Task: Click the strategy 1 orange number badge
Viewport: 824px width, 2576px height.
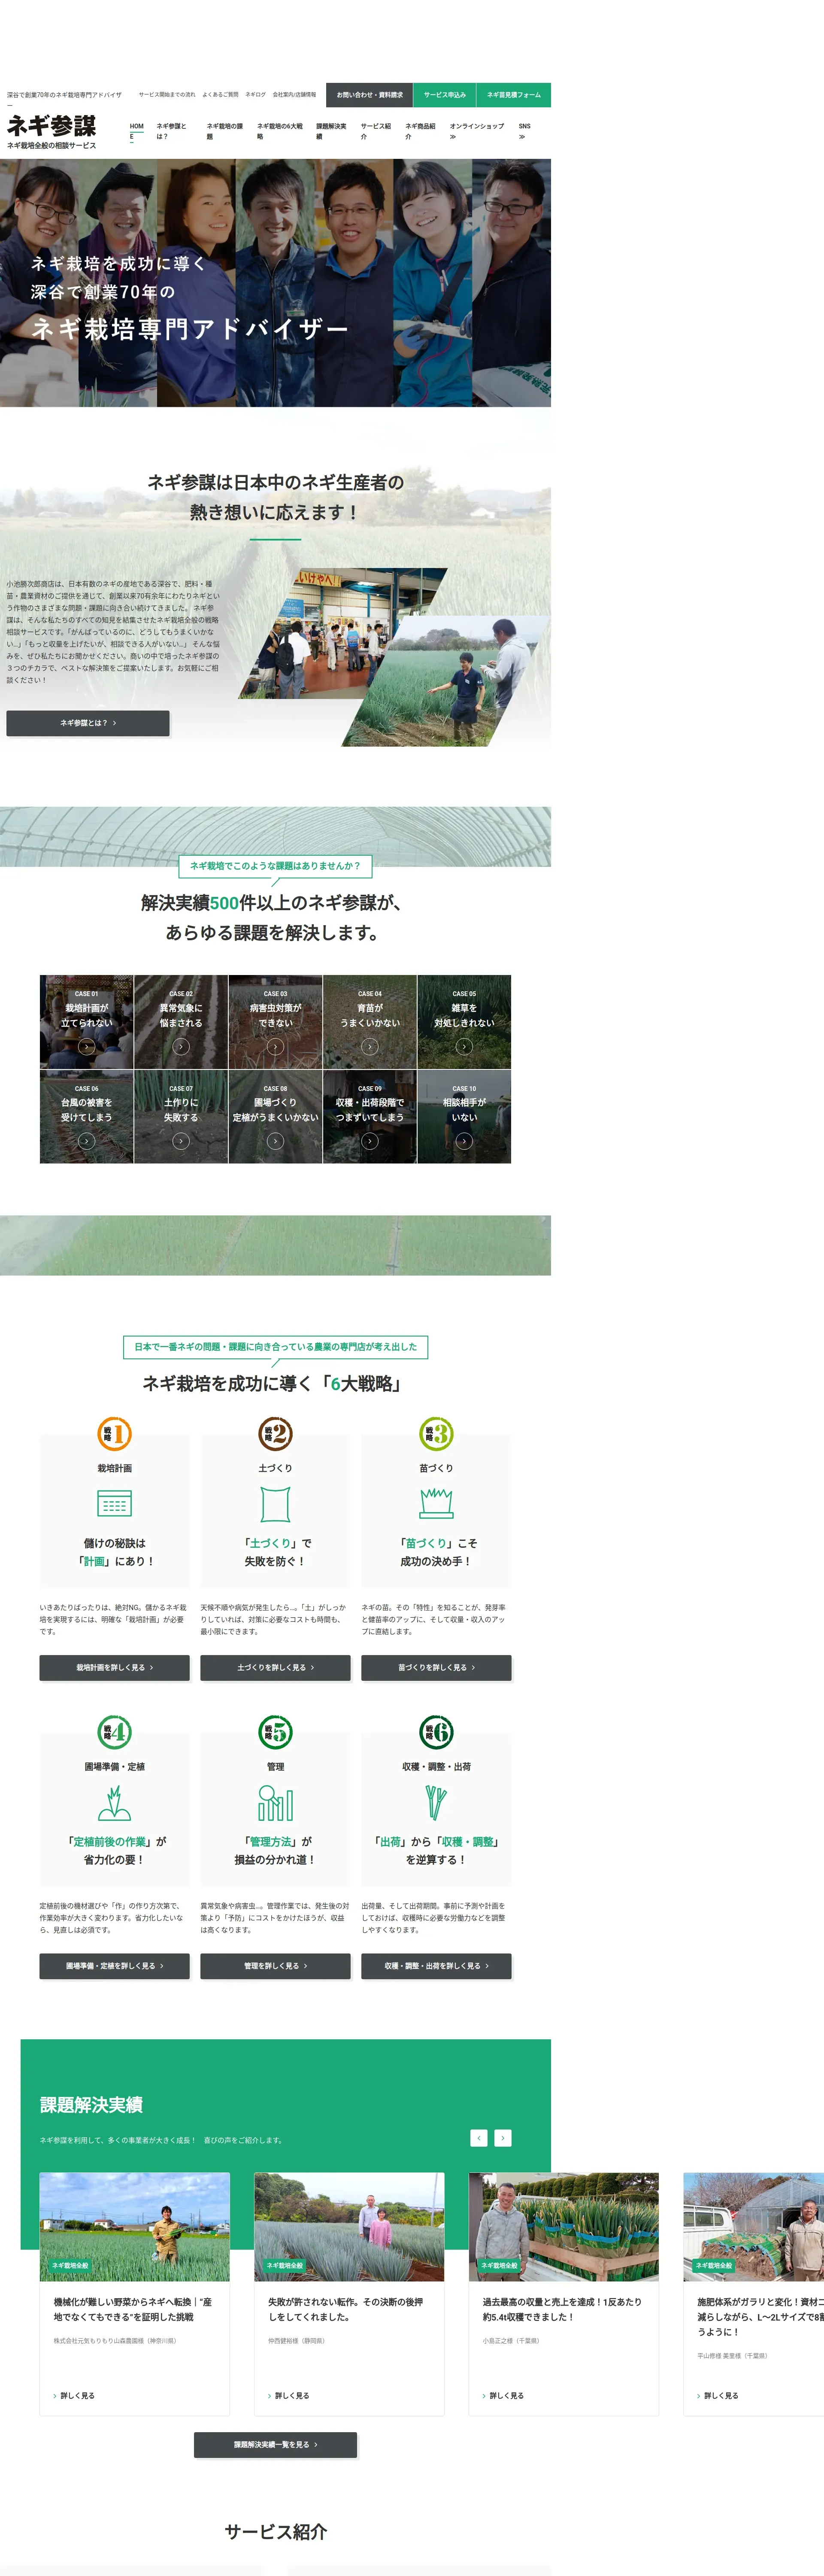Action: [114, 1434]
